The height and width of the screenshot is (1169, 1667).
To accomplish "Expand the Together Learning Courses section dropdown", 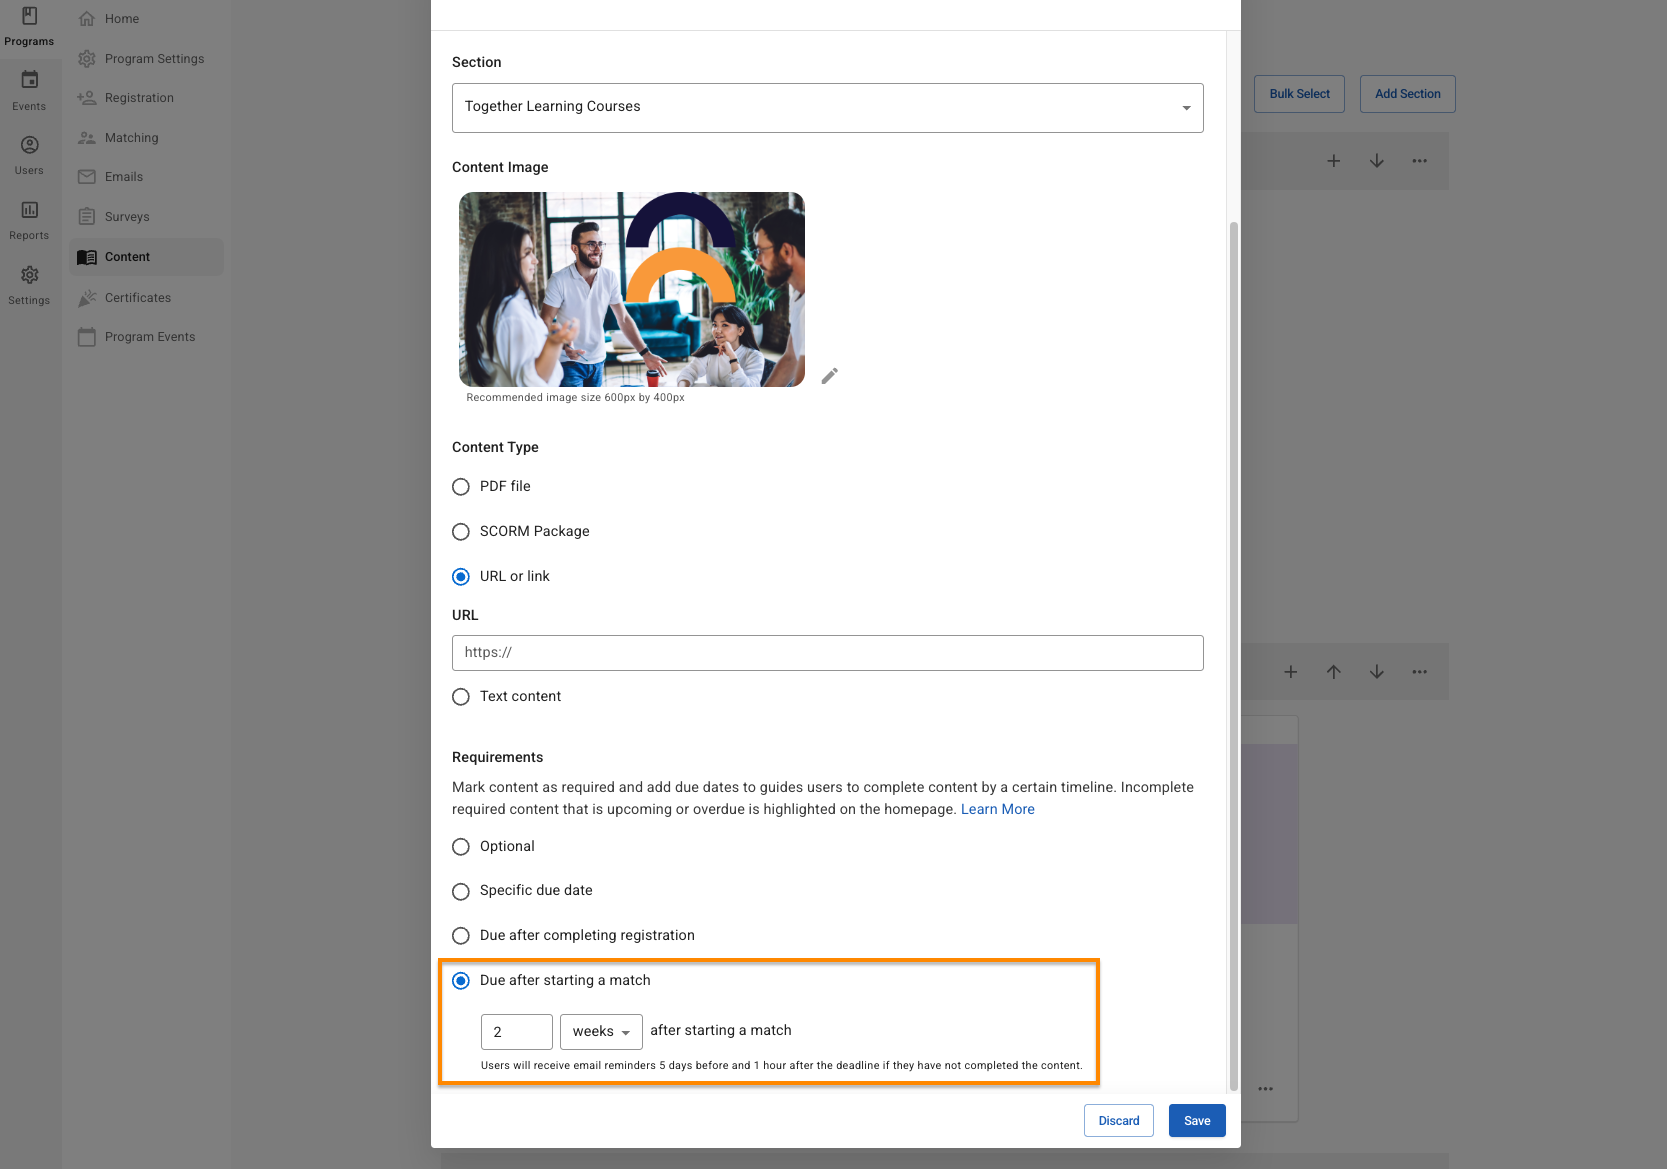I will coord(827,108).
